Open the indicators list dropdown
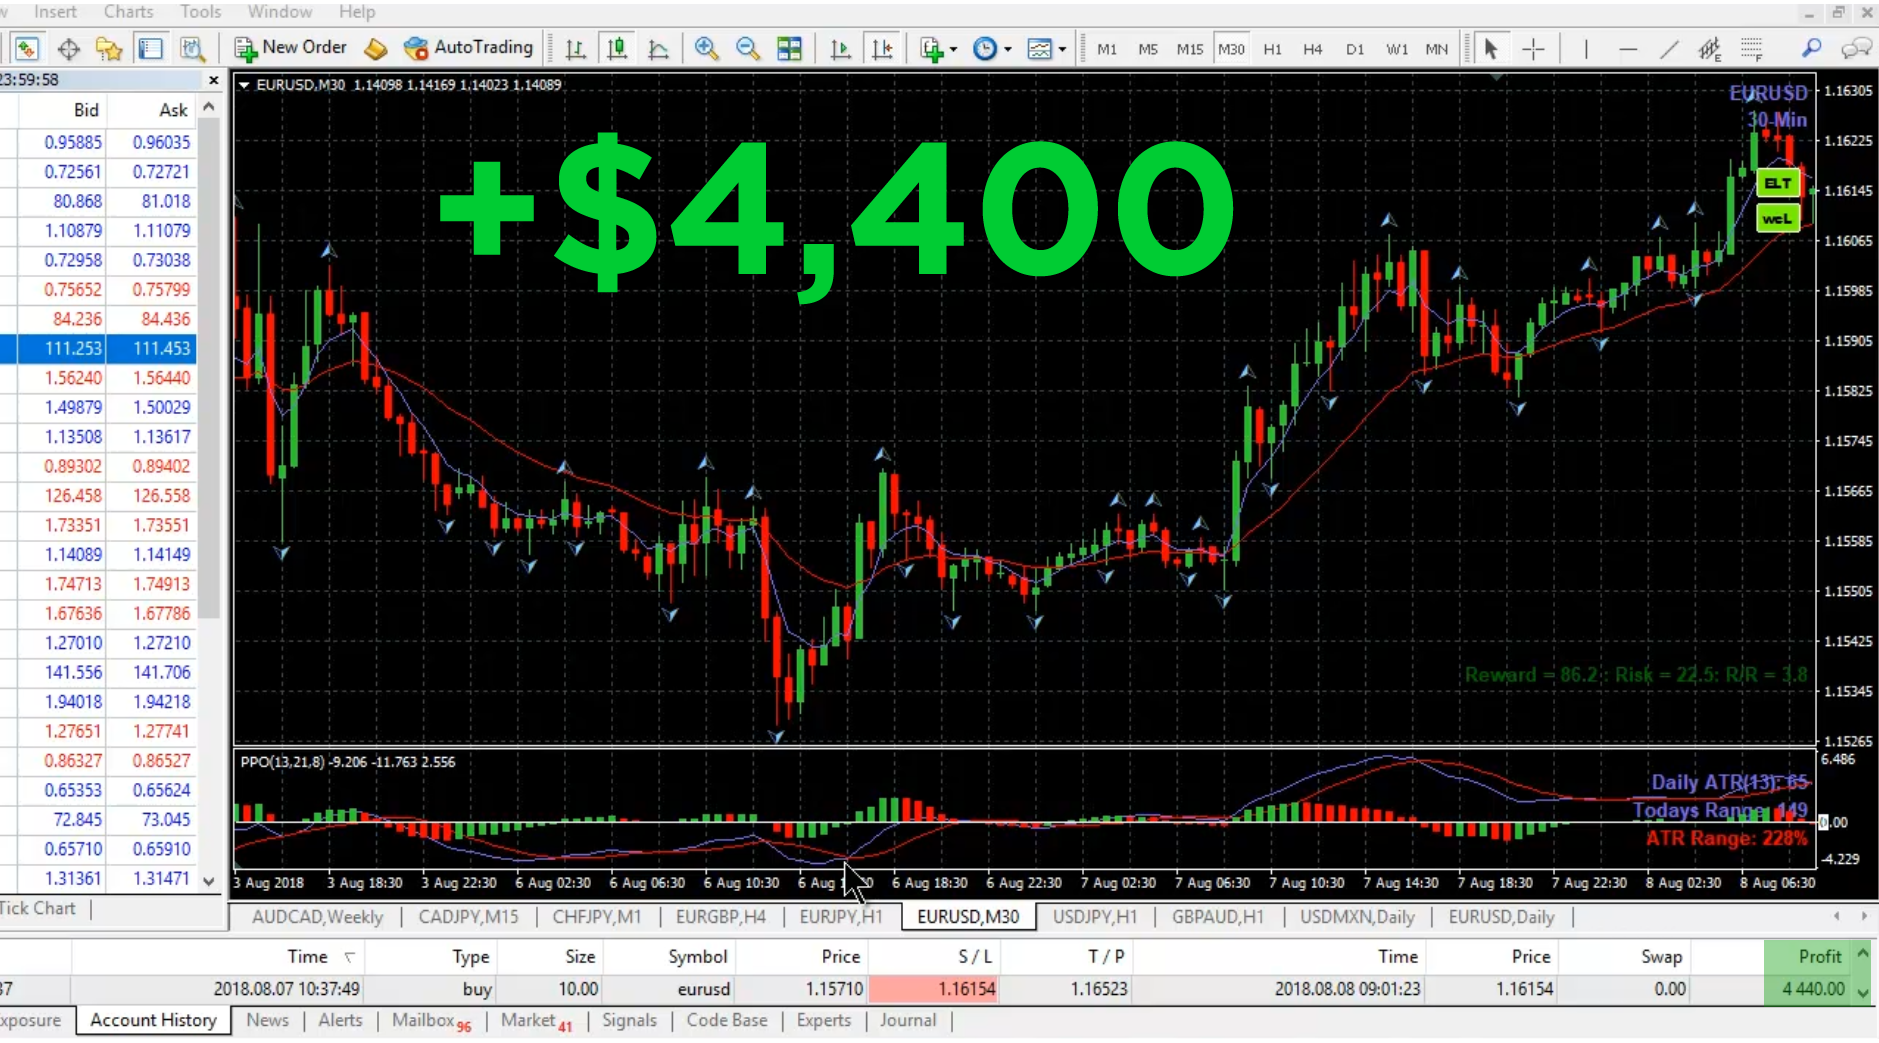Screen dimensions: 1879x1043 [938, 48]
